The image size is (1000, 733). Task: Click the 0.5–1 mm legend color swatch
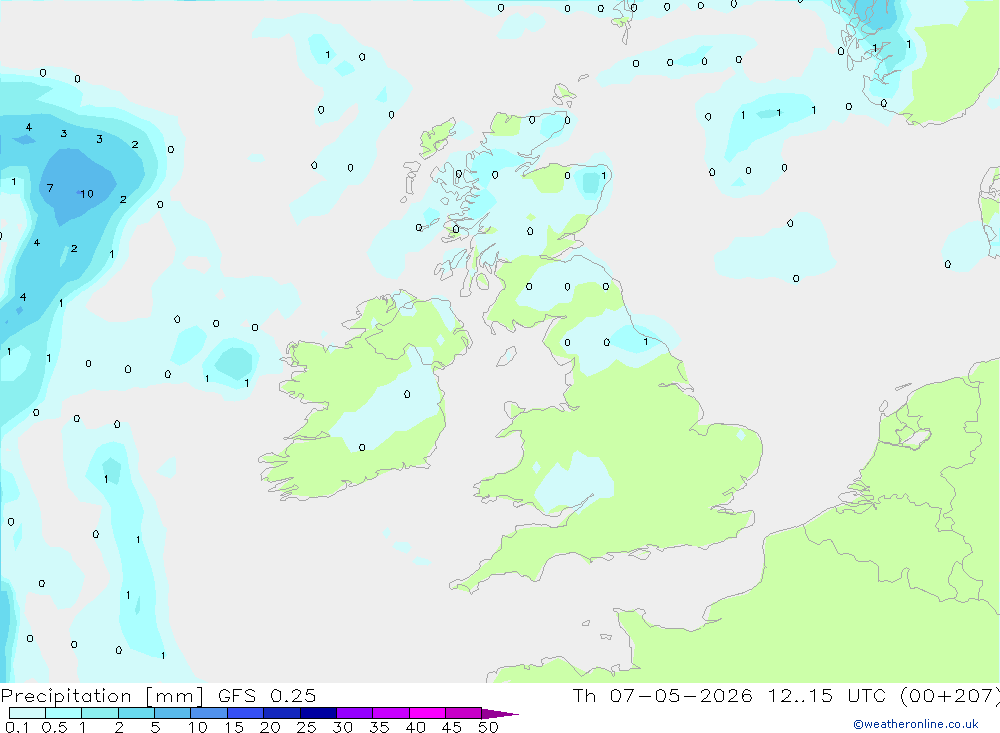(x=64, y=713)
